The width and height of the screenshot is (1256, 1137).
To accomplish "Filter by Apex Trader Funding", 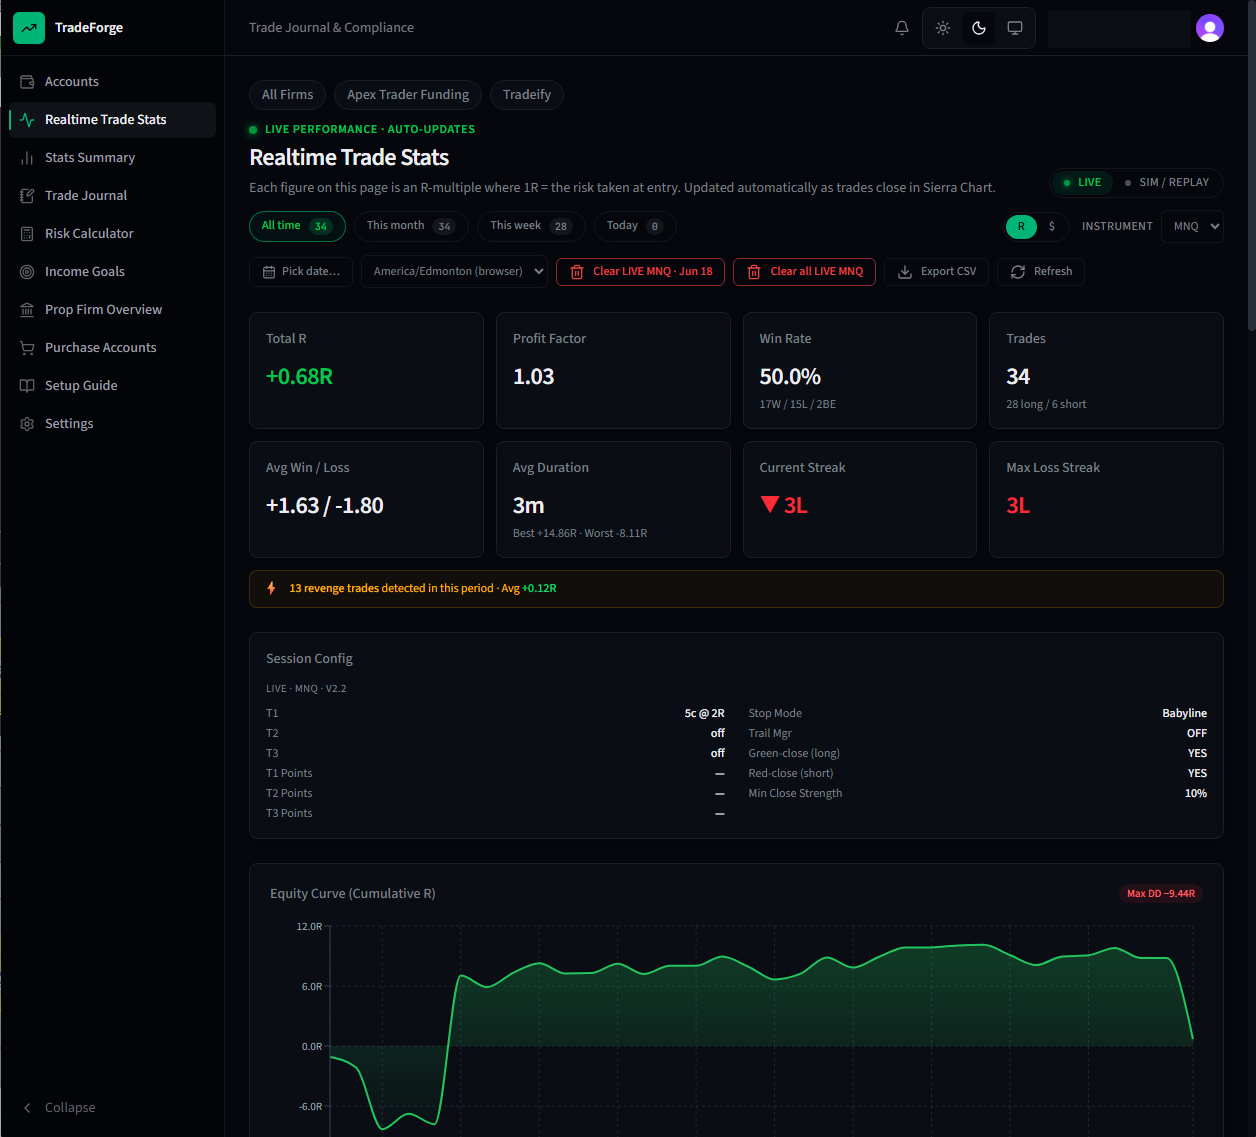I will [408, 95].
